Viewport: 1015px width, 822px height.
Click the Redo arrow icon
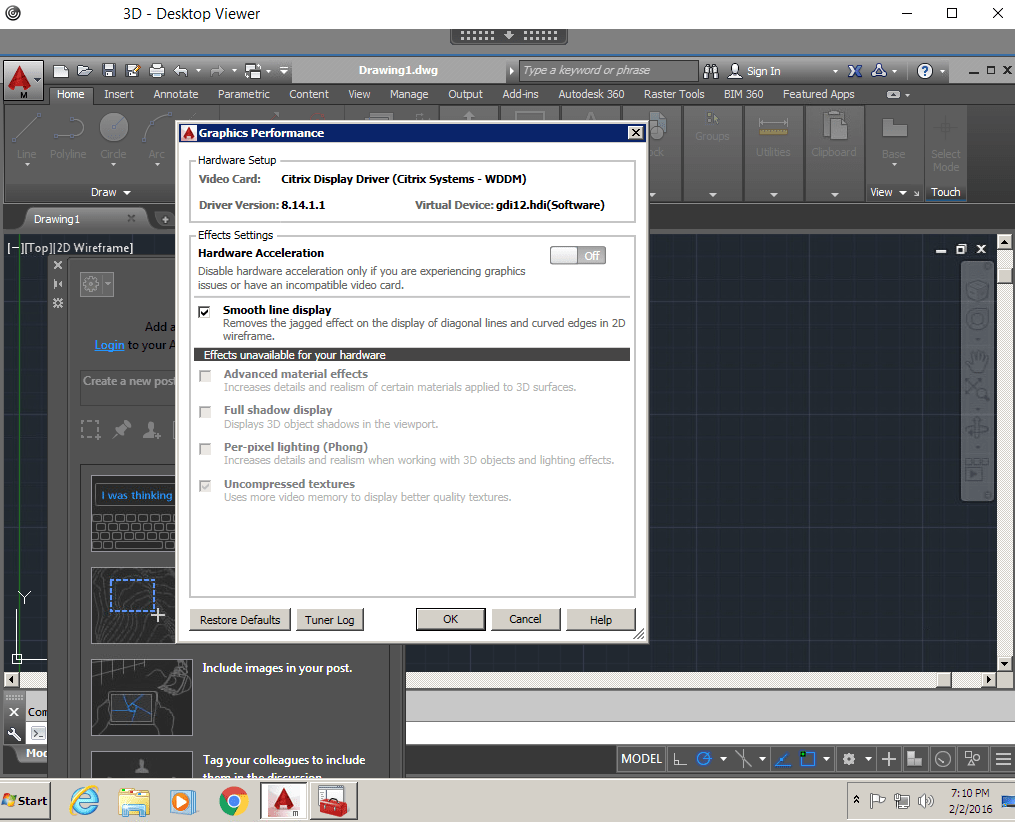pyautogui.click(x=217, y=71)
